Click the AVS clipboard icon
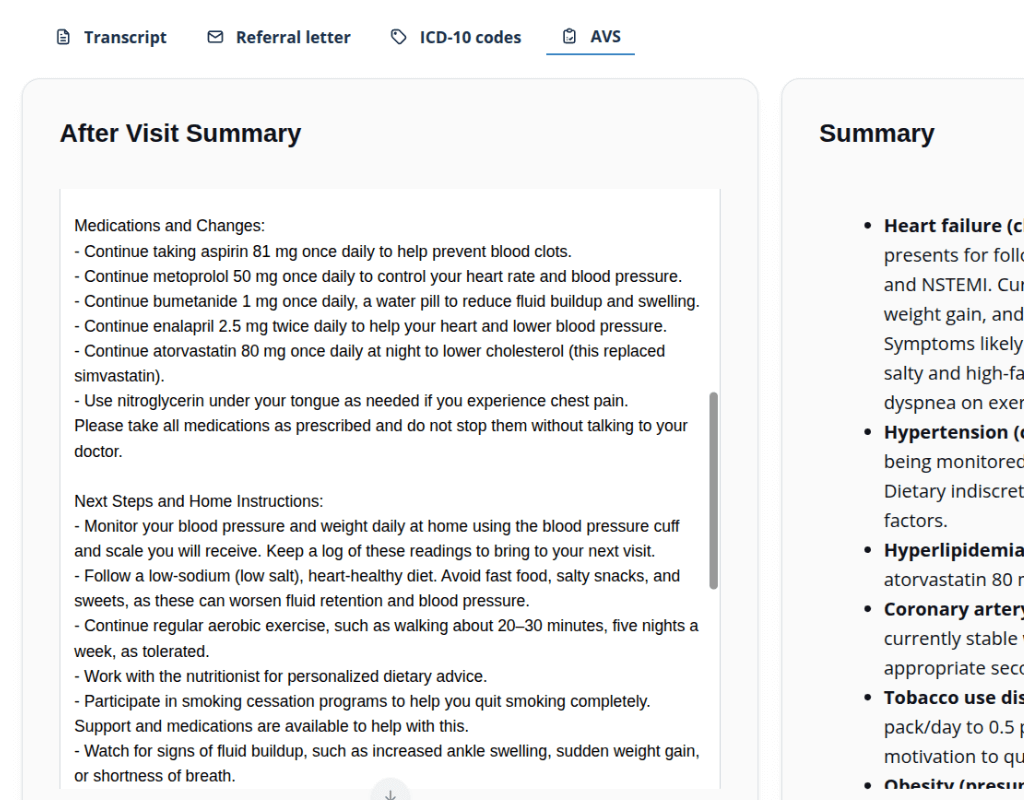 pos(569,37)
